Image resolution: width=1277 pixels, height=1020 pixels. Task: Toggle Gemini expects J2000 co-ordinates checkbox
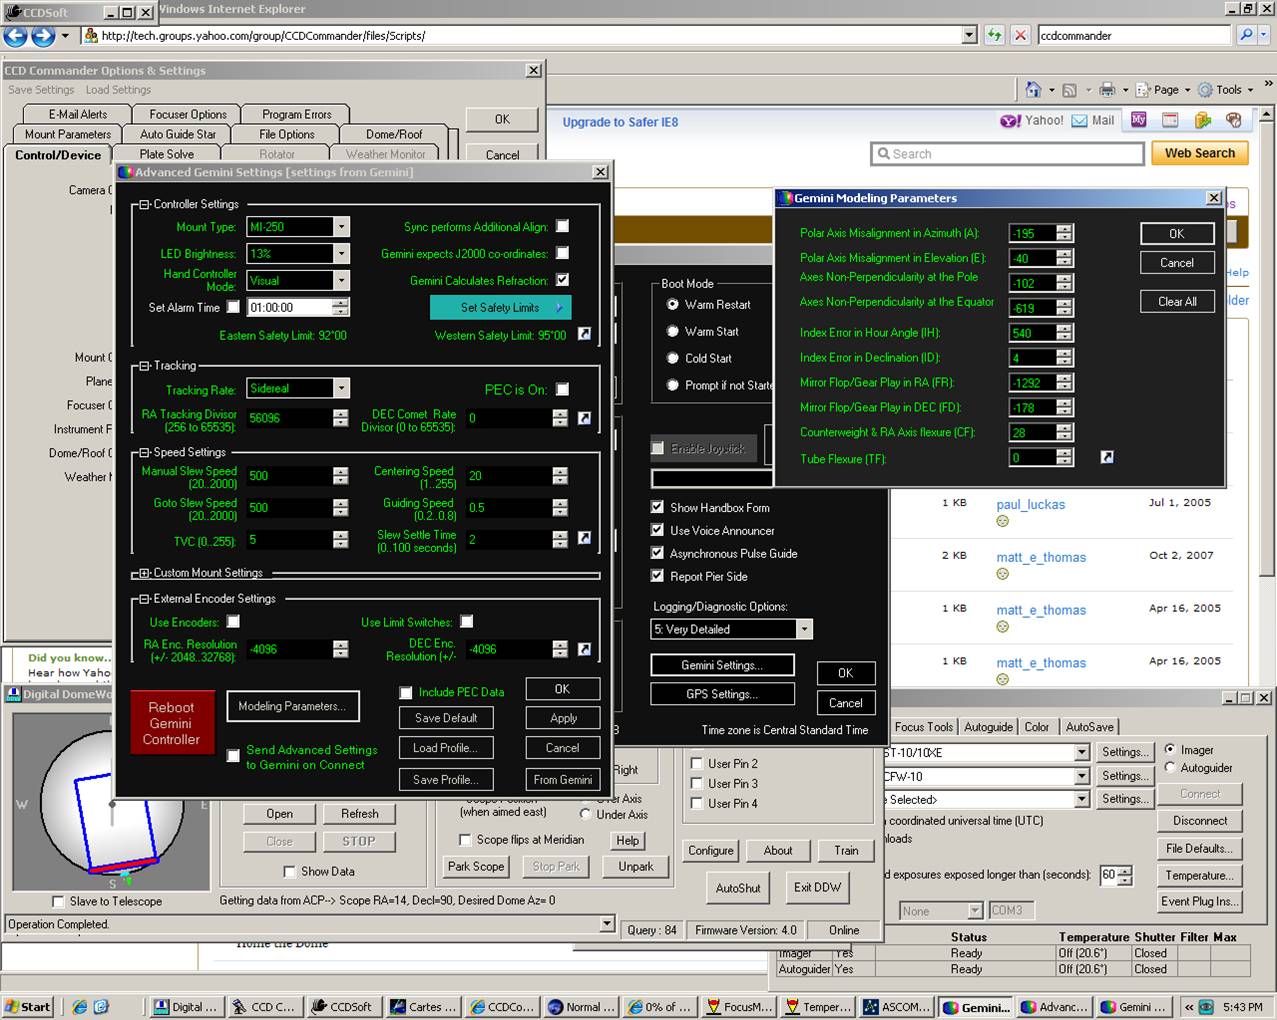pos(562,253)
